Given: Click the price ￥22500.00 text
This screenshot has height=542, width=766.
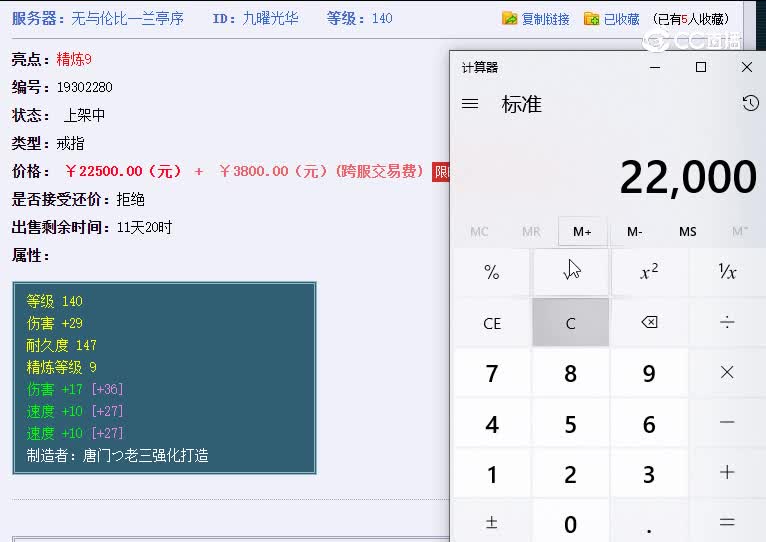Looking at the screenshot, I should tap(124, 171).
